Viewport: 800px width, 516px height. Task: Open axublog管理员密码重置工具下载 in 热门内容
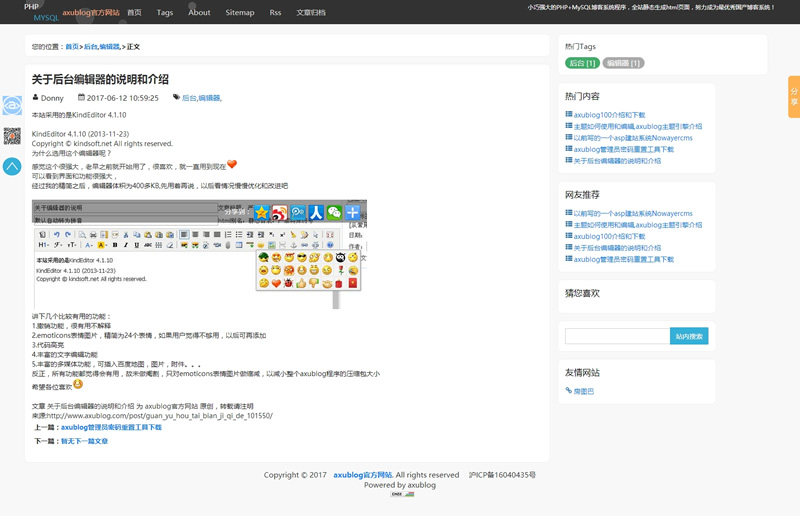tap(623, 149)
